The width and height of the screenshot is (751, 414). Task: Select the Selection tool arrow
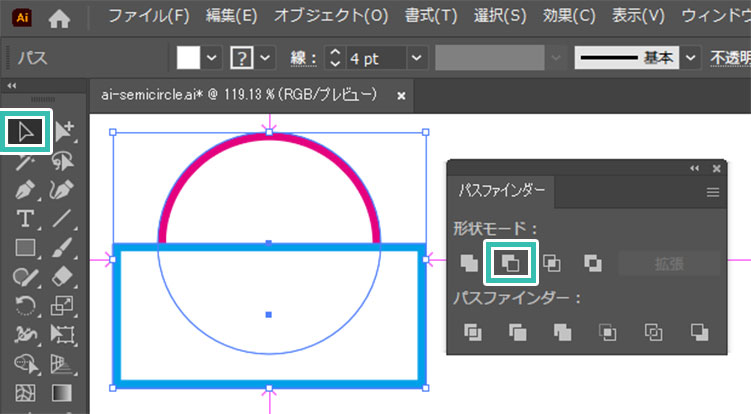pos(27,131)
